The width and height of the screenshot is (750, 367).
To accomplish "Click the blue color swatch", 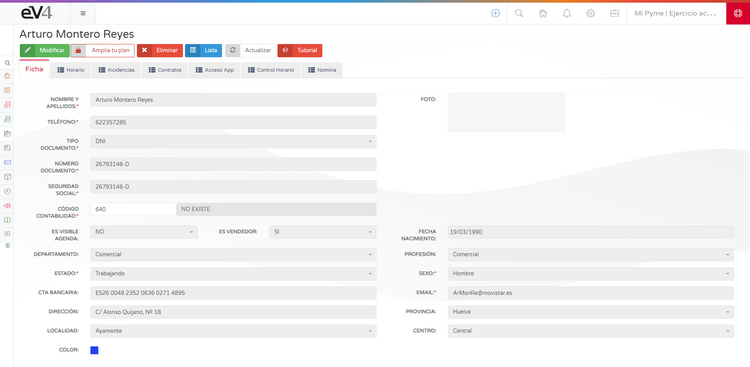I will (94, 350).
